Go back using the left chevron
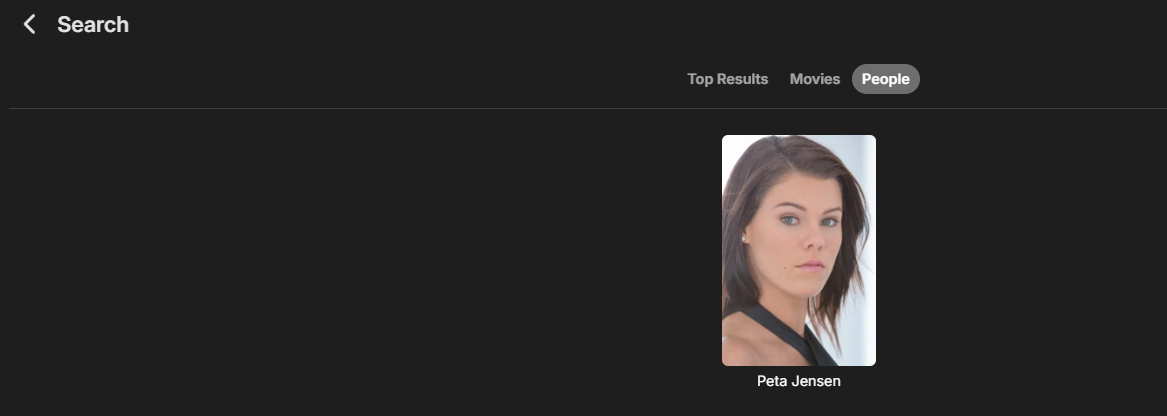This screenshot has height=416, width=1167. tap(30, 24)
